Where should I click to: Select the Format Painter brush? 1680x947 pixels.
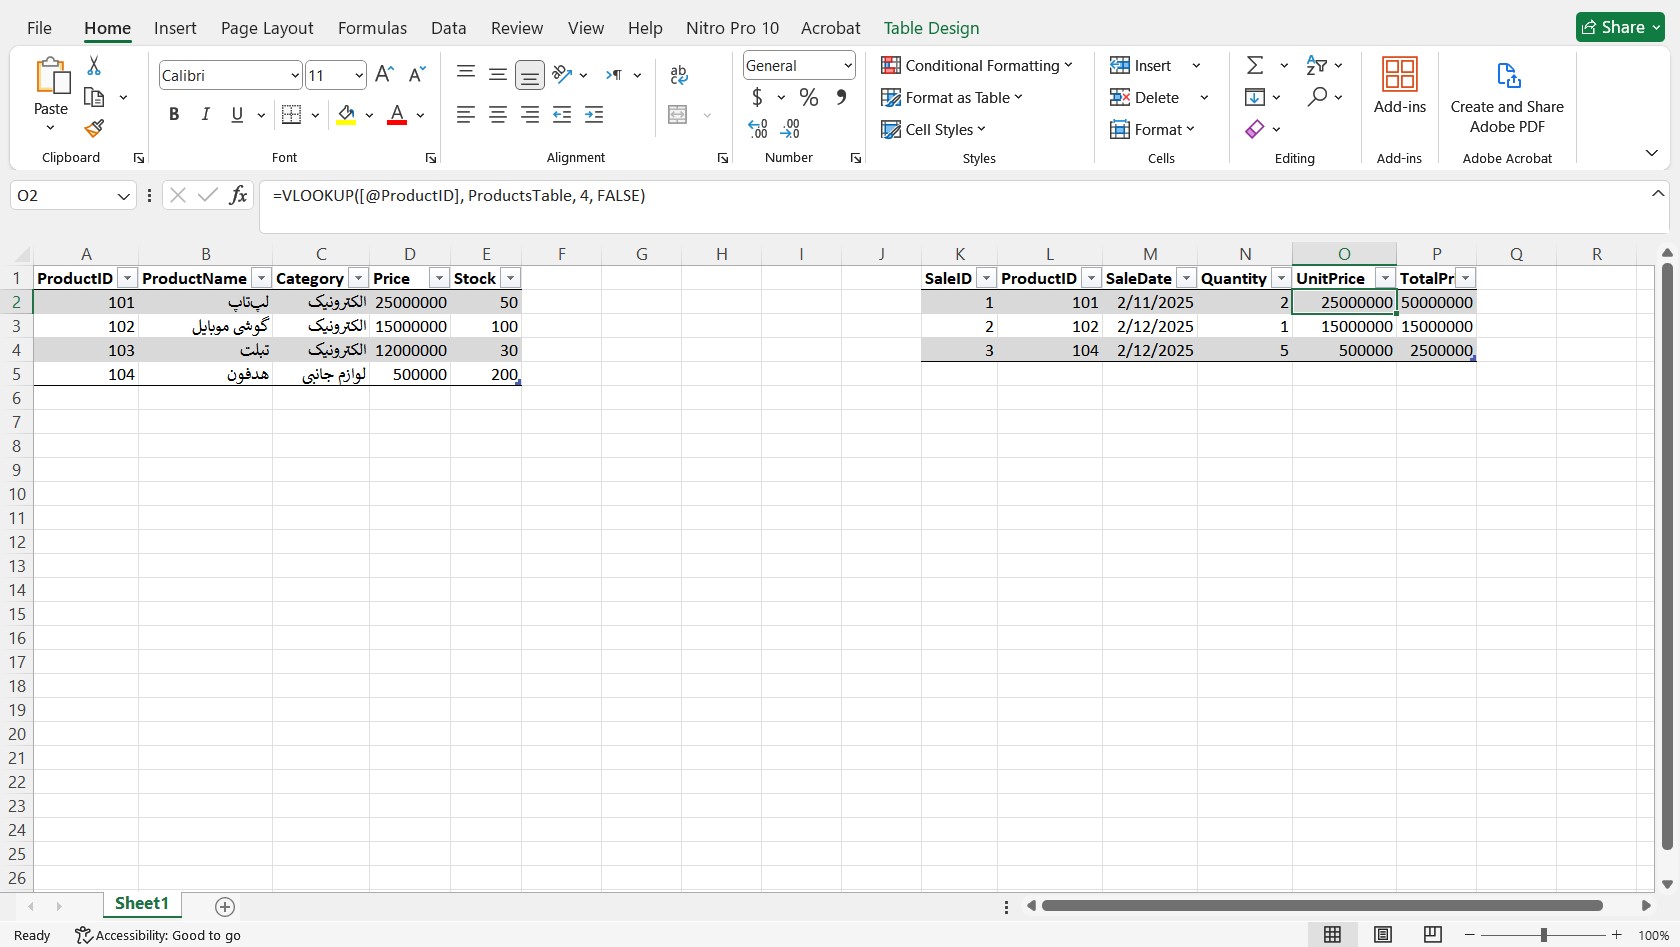pos(94,128)
